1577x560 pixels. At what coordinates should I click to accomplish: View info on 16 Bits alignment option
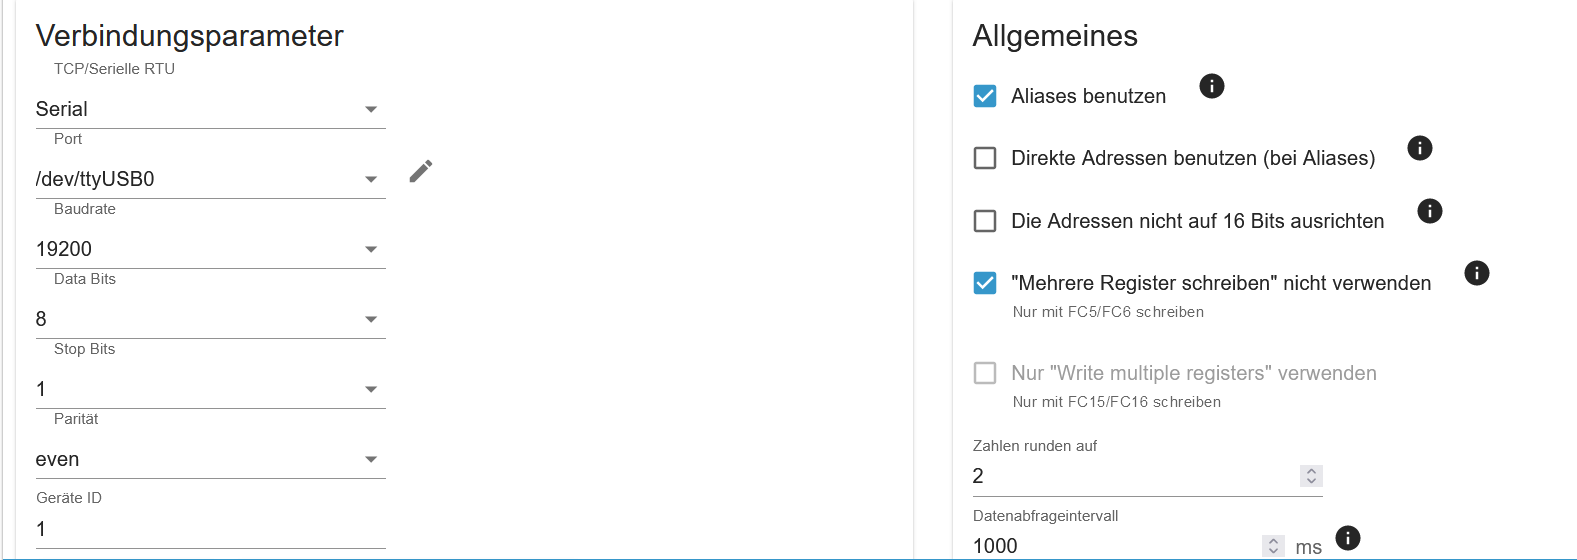pyautogui.click(x=1430, y=211)
